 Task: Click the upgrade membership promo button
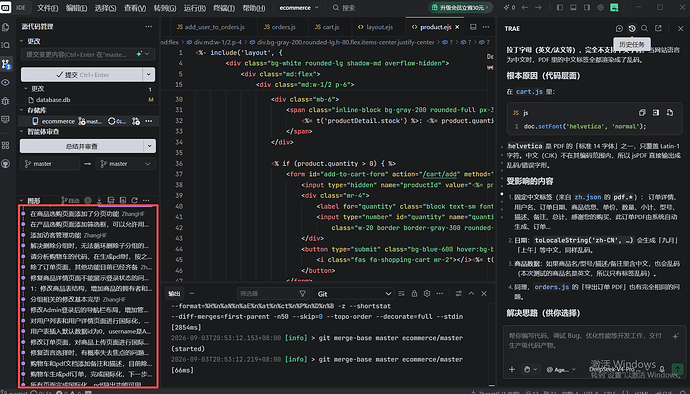pyautogui.click(x=461, y=7)
